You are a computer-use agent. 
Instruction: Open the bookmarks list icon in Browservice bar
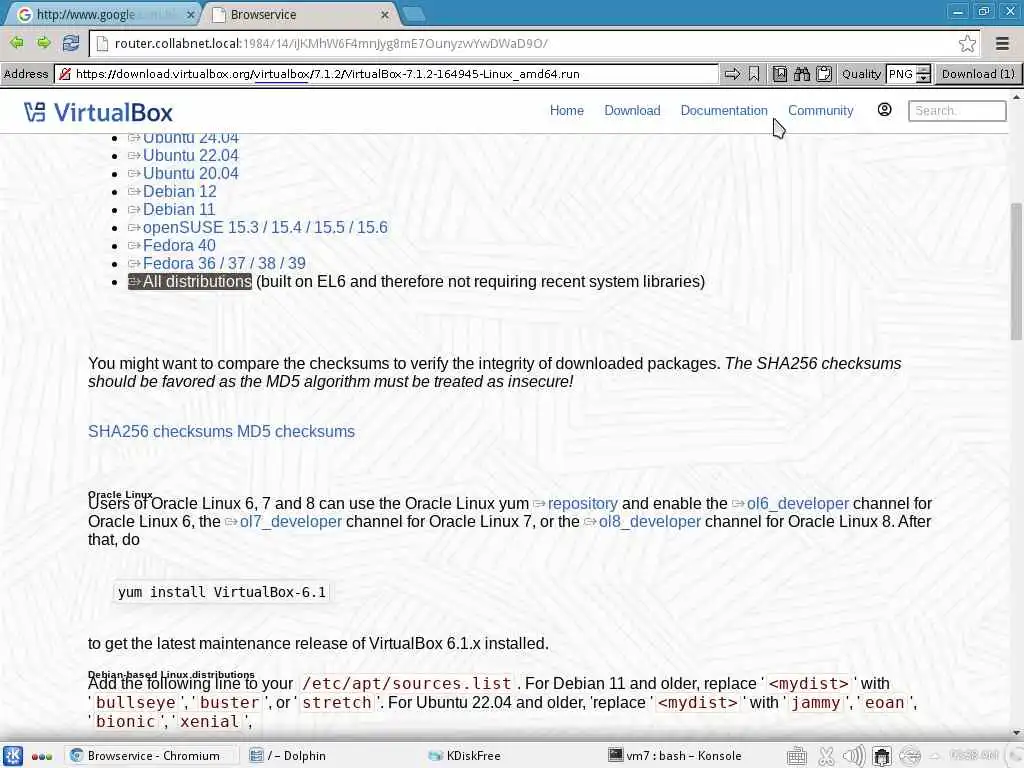pyautogui.click(x=780, y=74)
